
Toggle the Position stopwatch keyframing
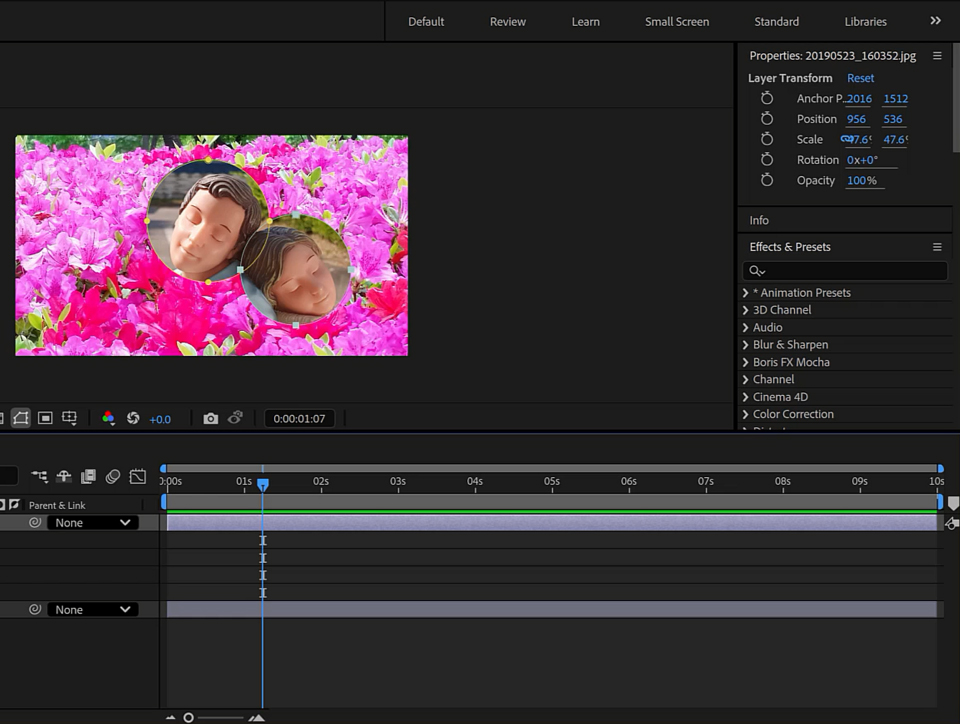point(767,119)
